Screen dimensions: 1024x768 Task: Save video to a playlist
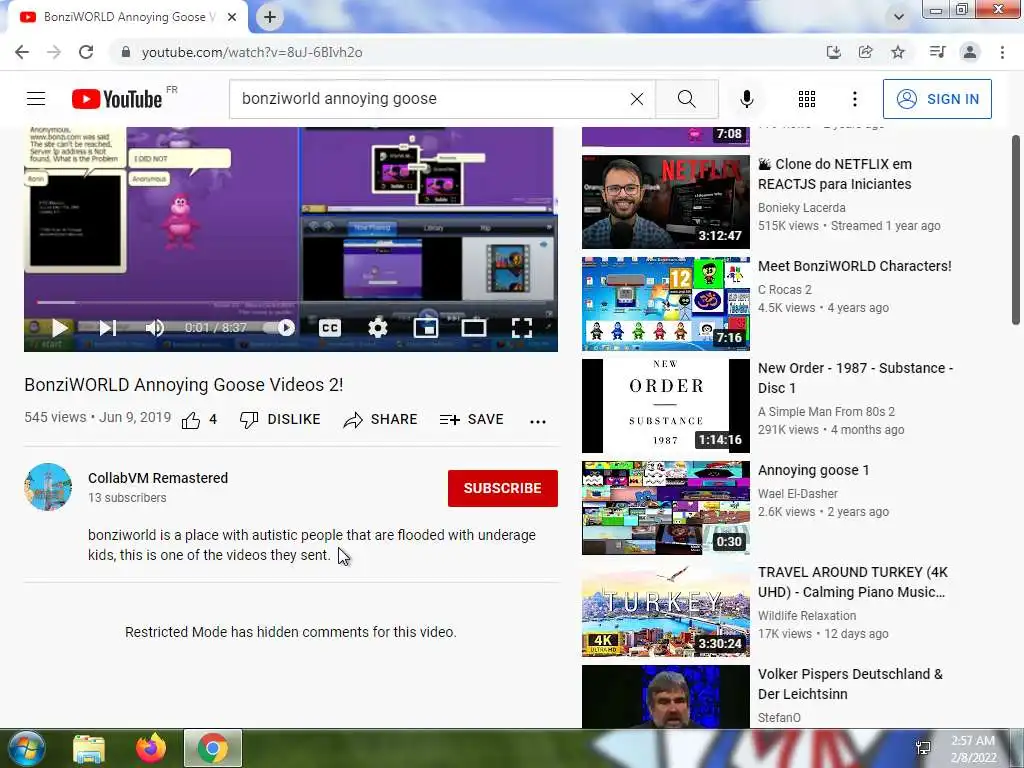pos(472,420)
